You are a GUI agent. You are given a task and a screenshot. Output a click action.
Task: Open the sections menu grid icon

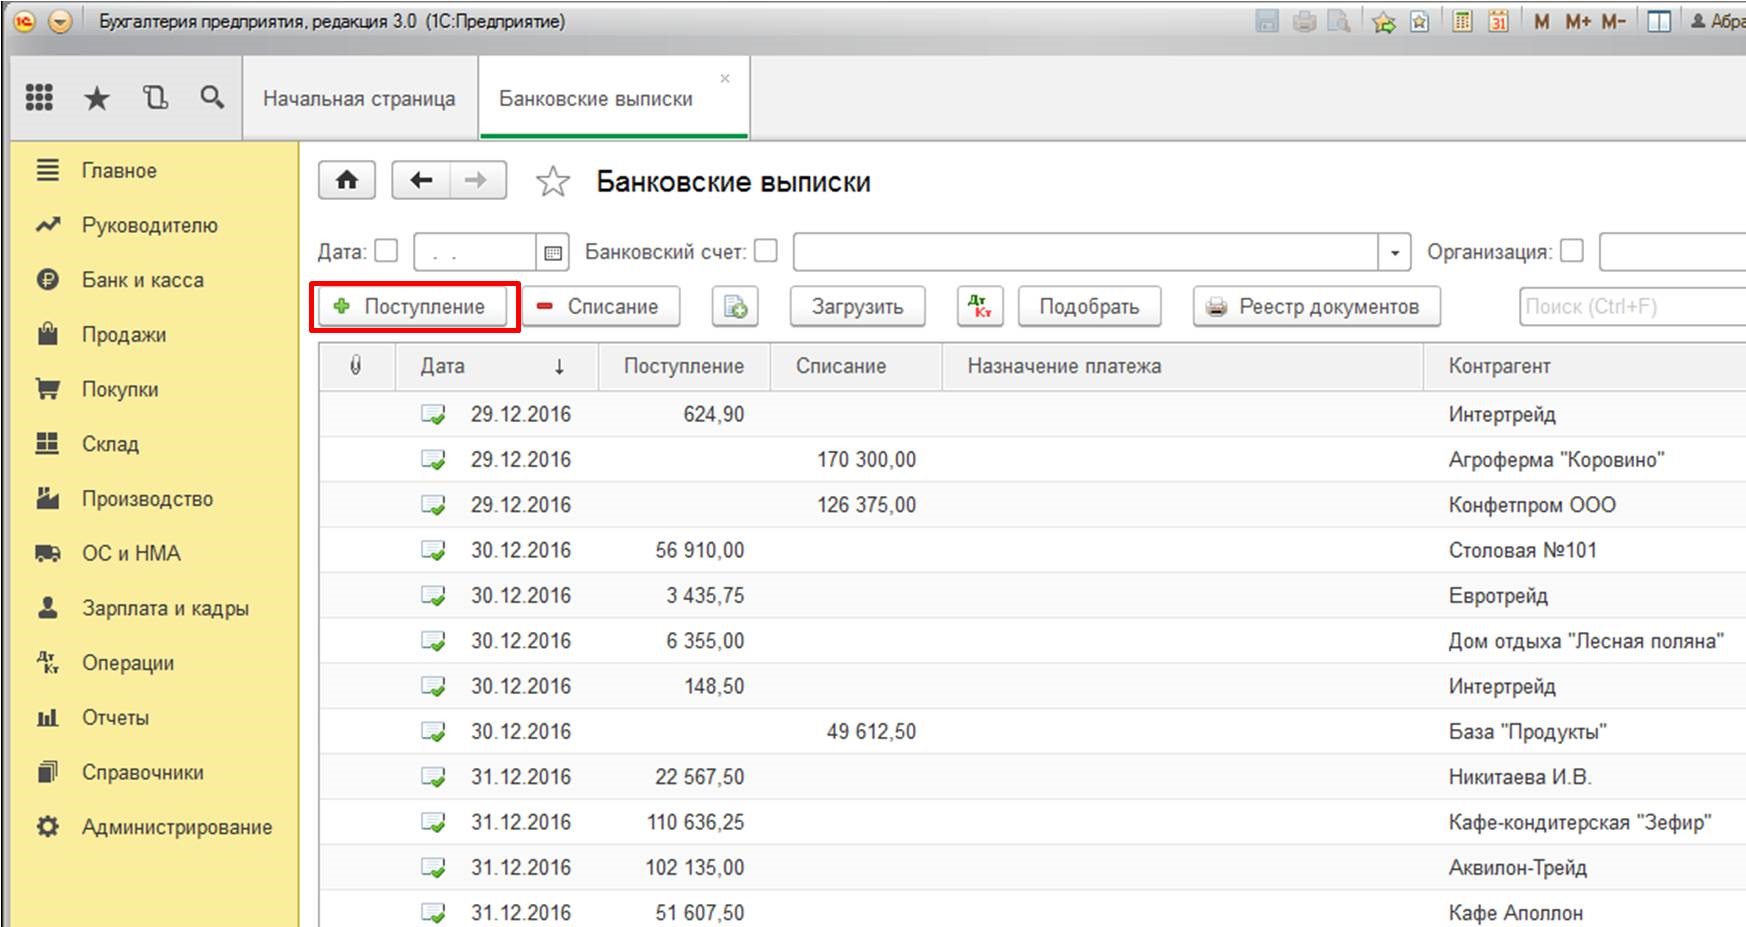point(39,97)
